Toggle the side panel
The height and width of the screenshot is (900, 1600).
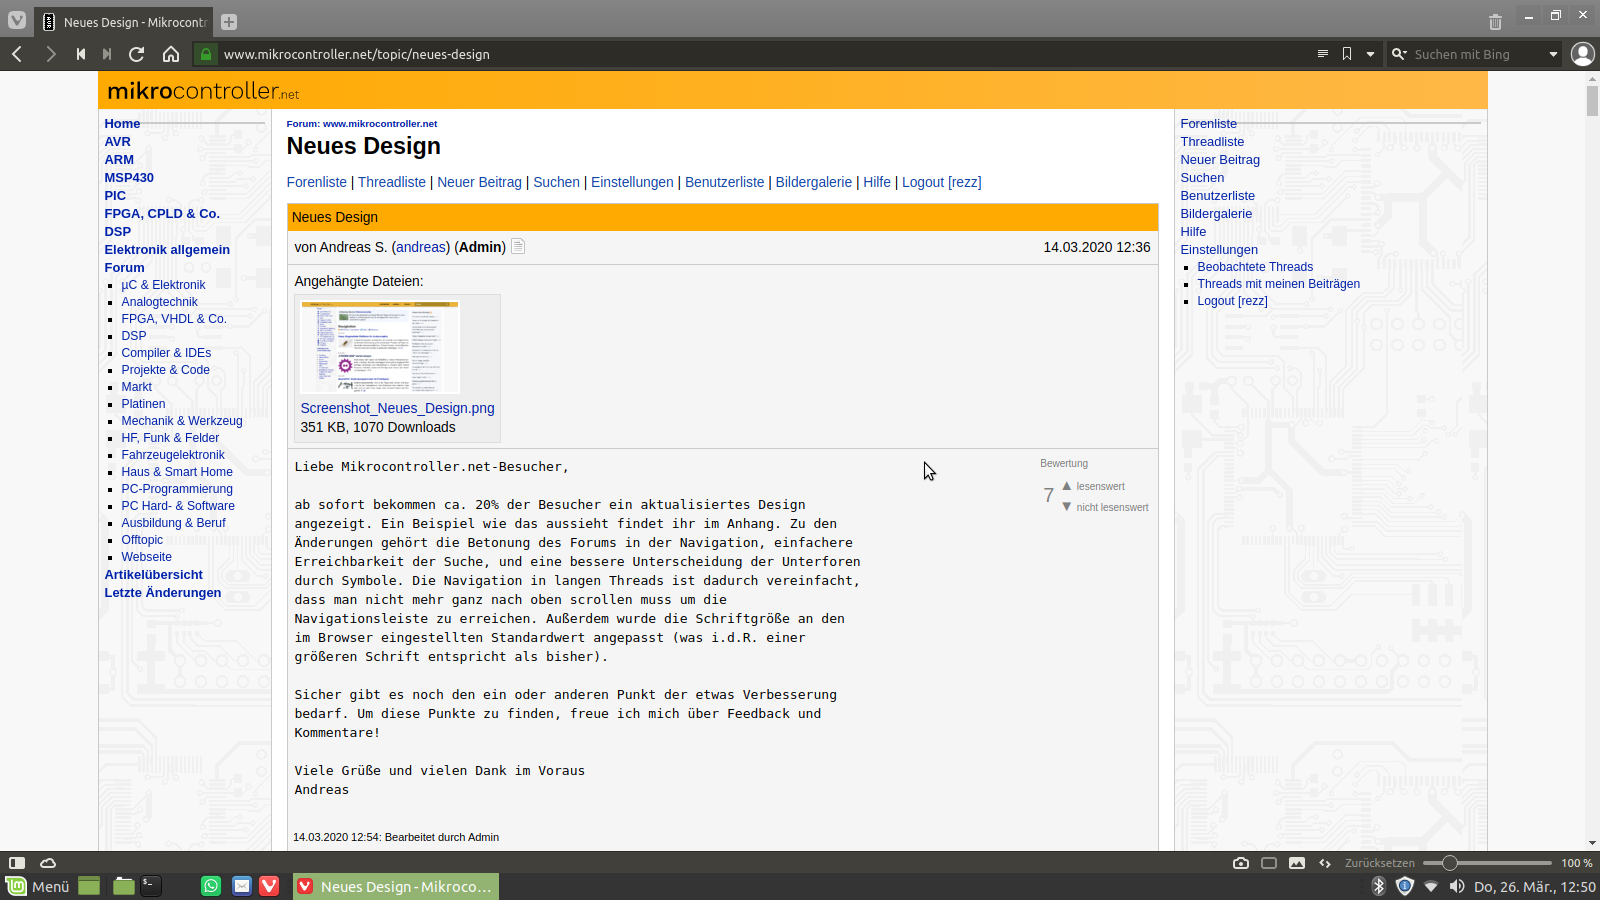(x=17, y=862)
